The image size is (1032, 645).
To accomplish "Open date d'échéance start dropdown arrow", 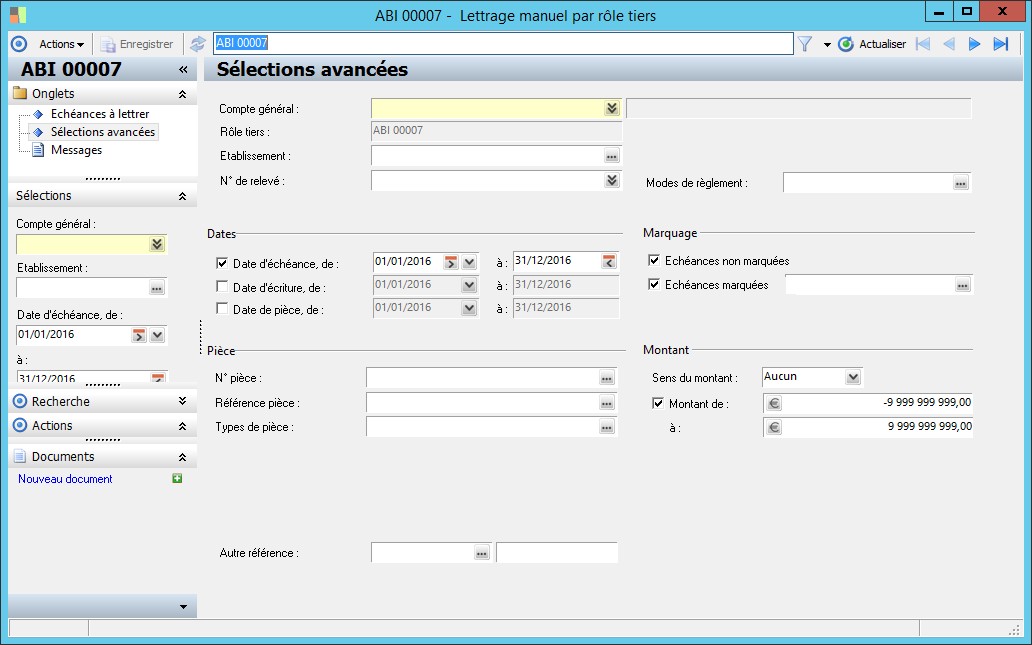I will (469, 263).
